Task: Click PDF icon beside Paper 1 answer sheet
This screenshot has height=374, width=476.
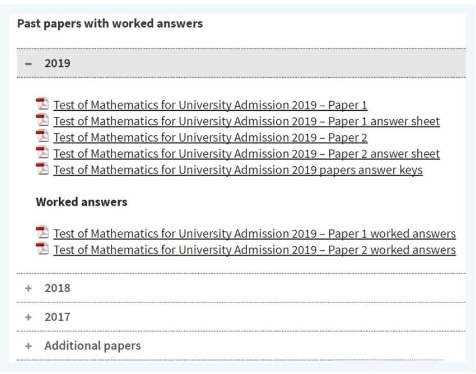Action: pos(42,120)
